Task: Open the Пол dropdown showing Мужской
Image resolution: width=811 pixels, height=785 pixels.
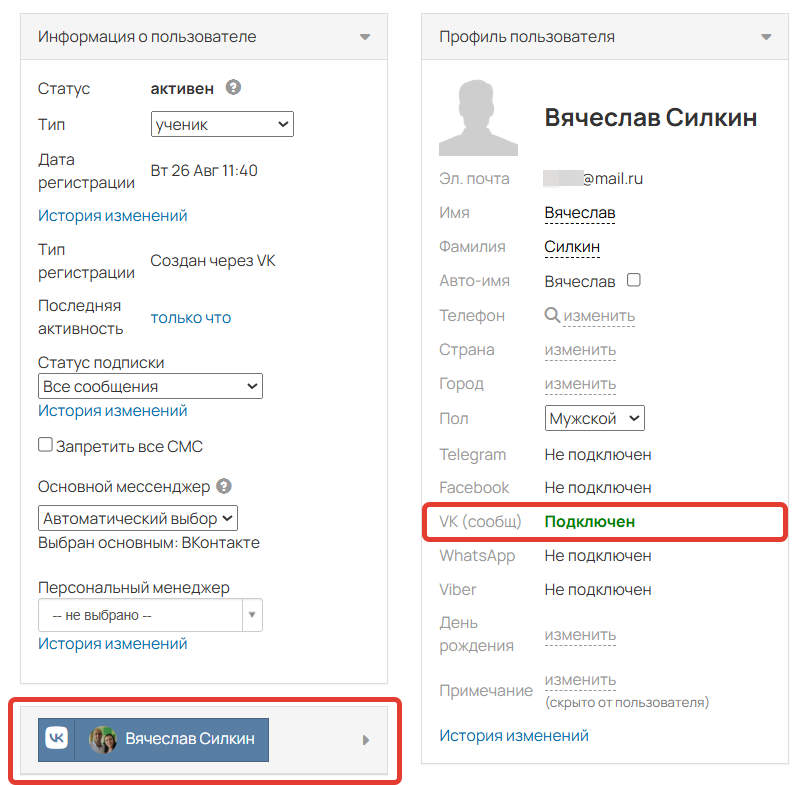Action: 594,418
